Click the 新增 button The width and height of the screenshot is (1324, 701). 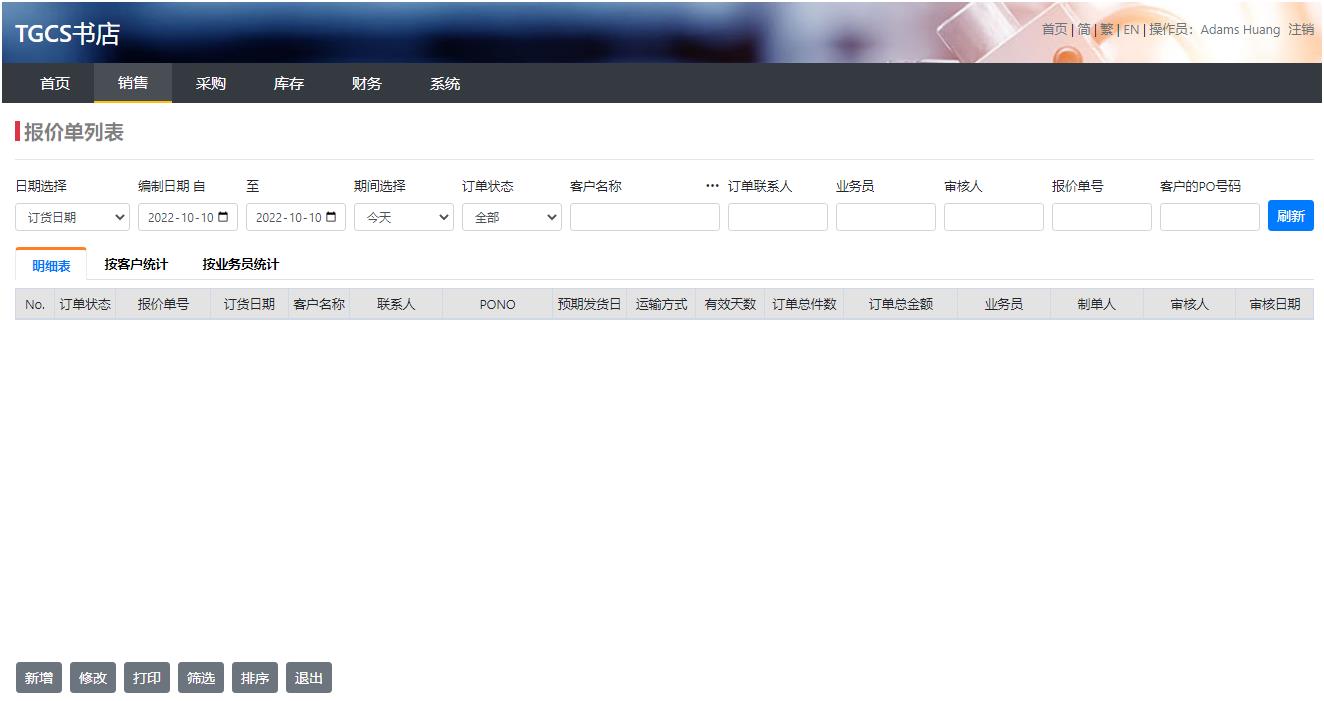pyautogui.click(x=39, y=678)
